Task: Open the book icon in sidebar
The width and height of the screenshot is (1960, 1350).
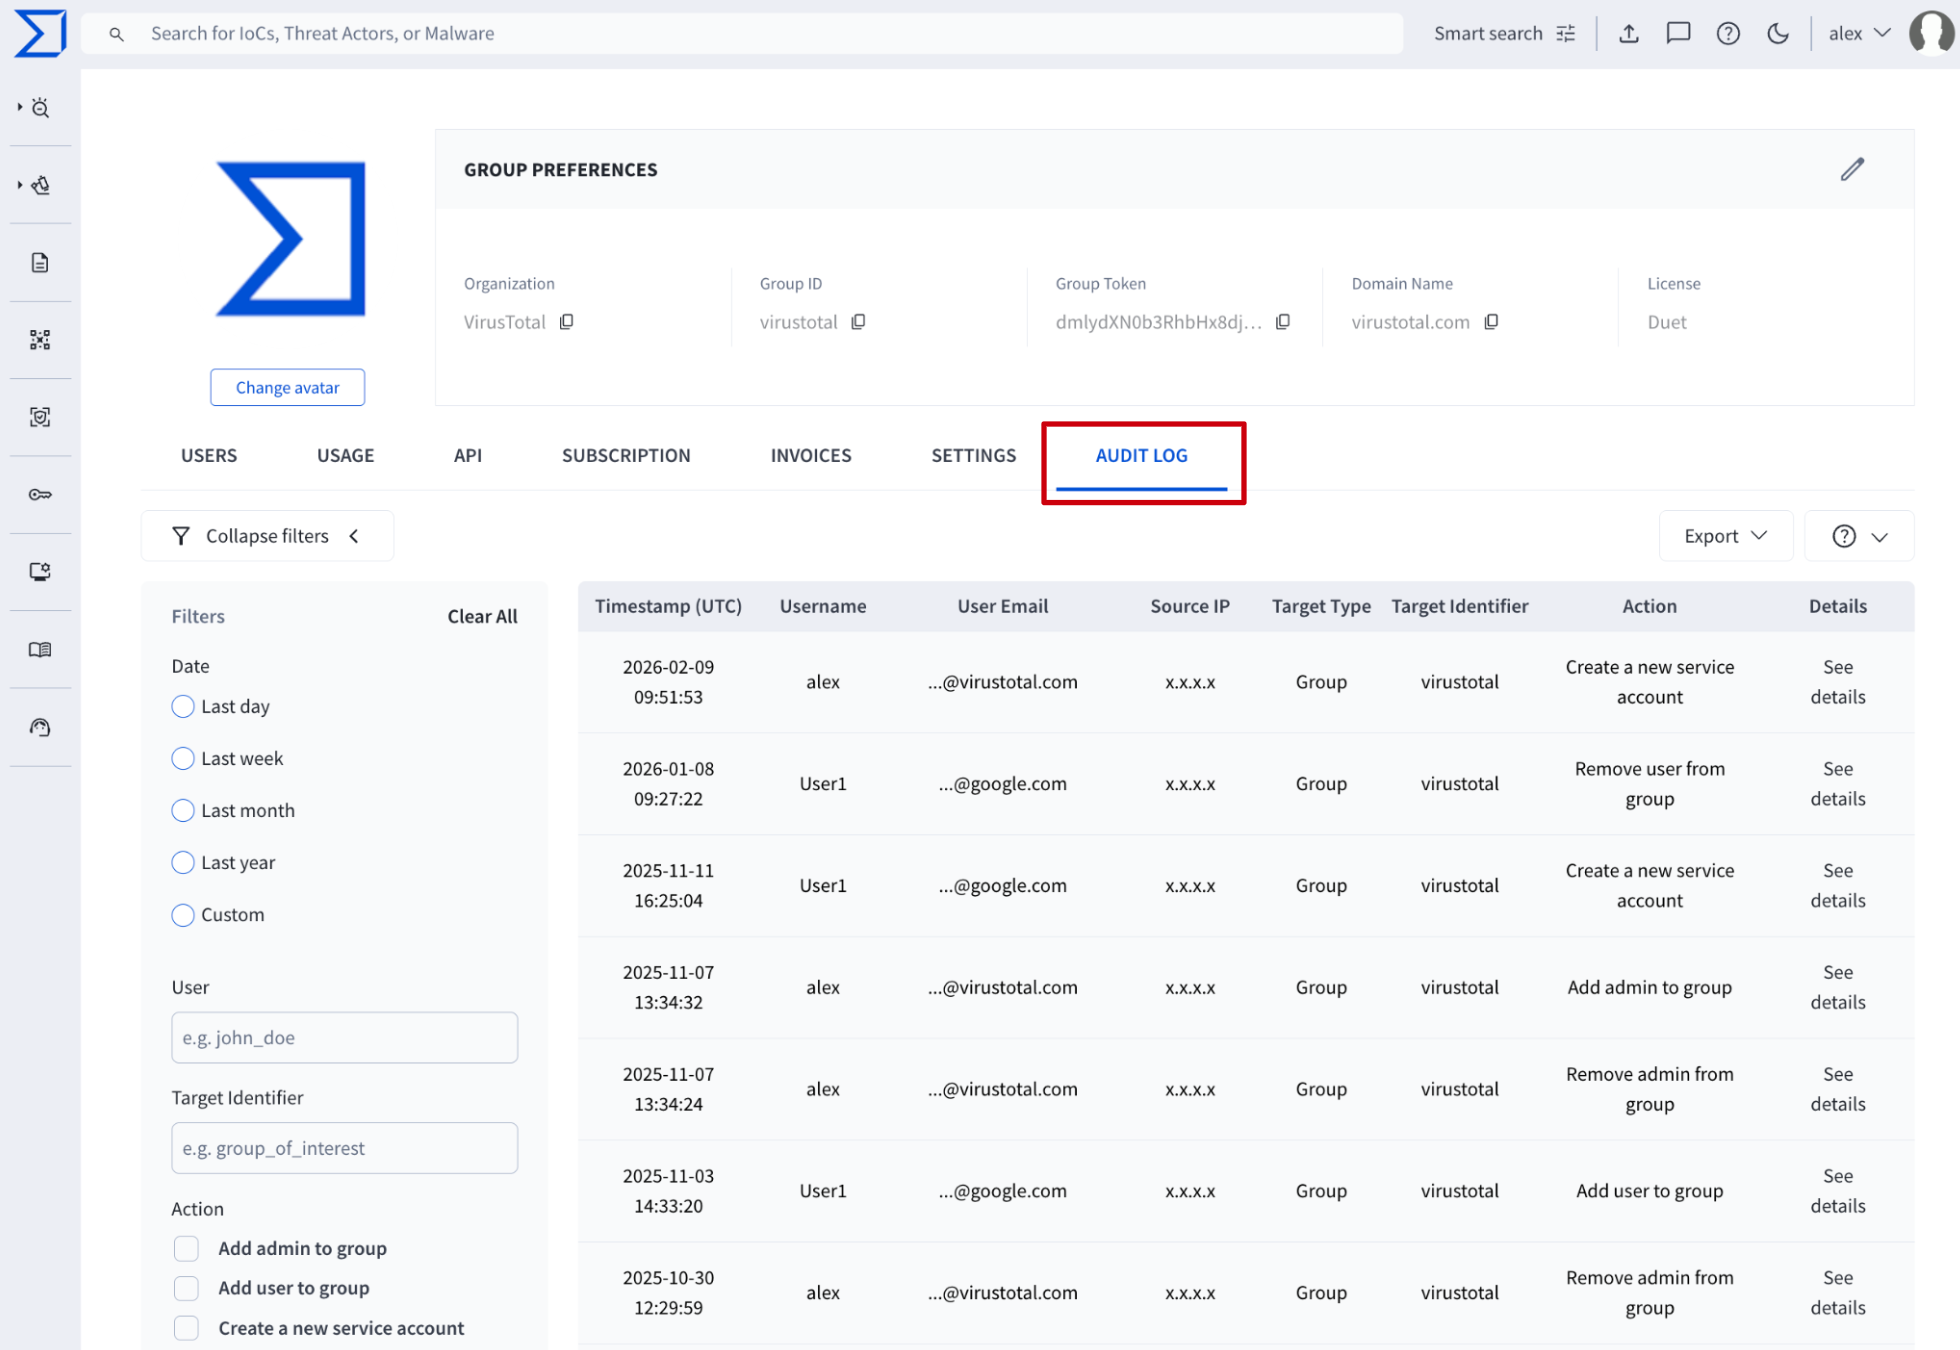Action: 40,650
